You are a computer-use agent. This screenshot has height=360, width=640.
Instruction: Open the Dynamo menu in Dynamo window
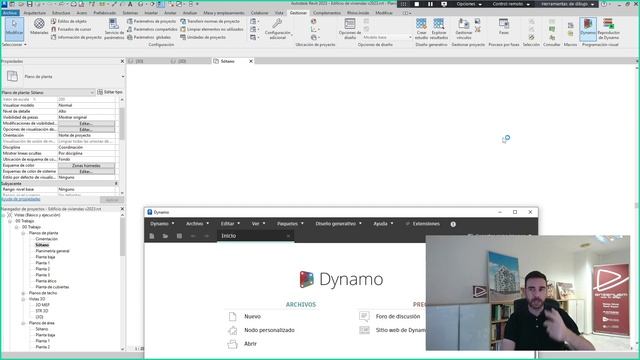coord(162,224)
